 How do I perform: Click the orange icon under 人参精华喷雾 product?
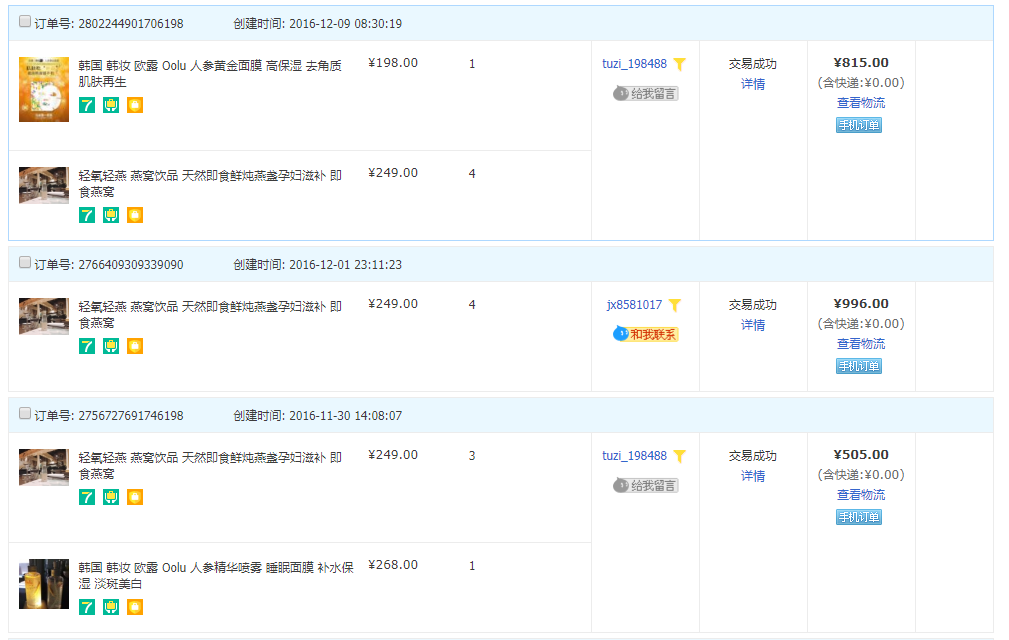135,607
